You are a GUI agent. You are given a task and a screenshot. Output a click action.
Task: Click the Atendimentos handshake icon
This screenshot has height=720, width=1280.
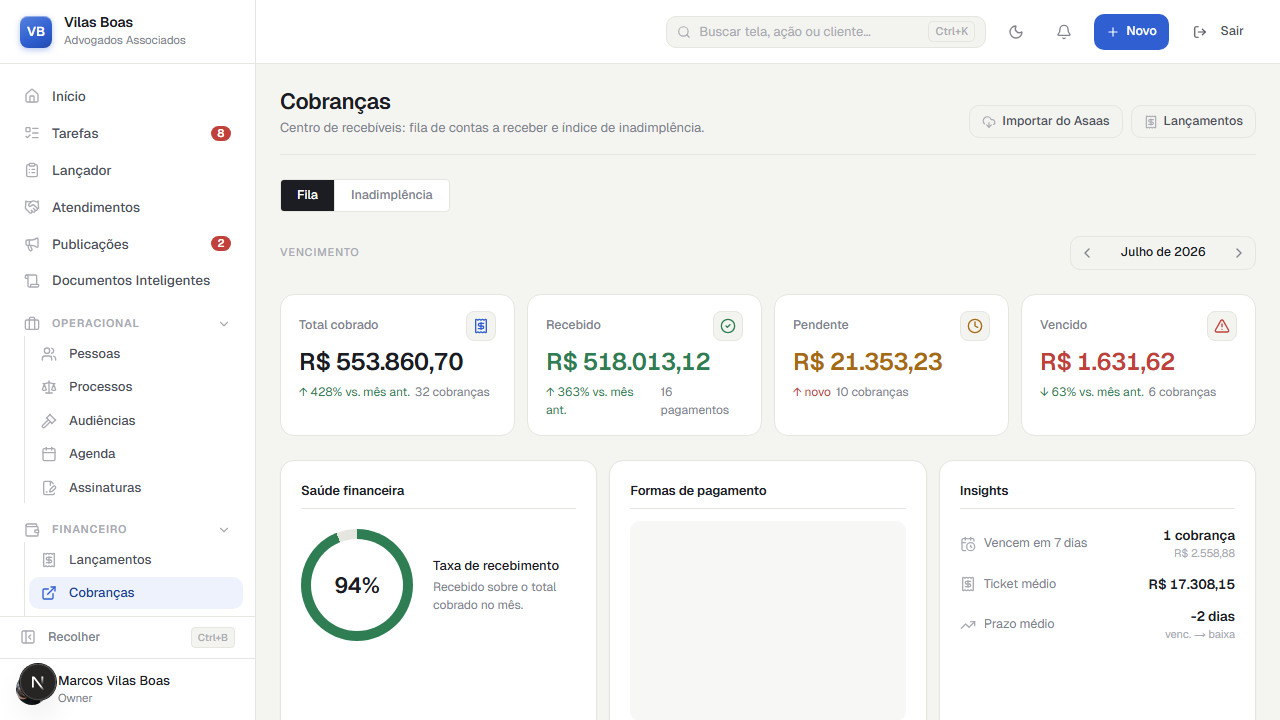32,208
